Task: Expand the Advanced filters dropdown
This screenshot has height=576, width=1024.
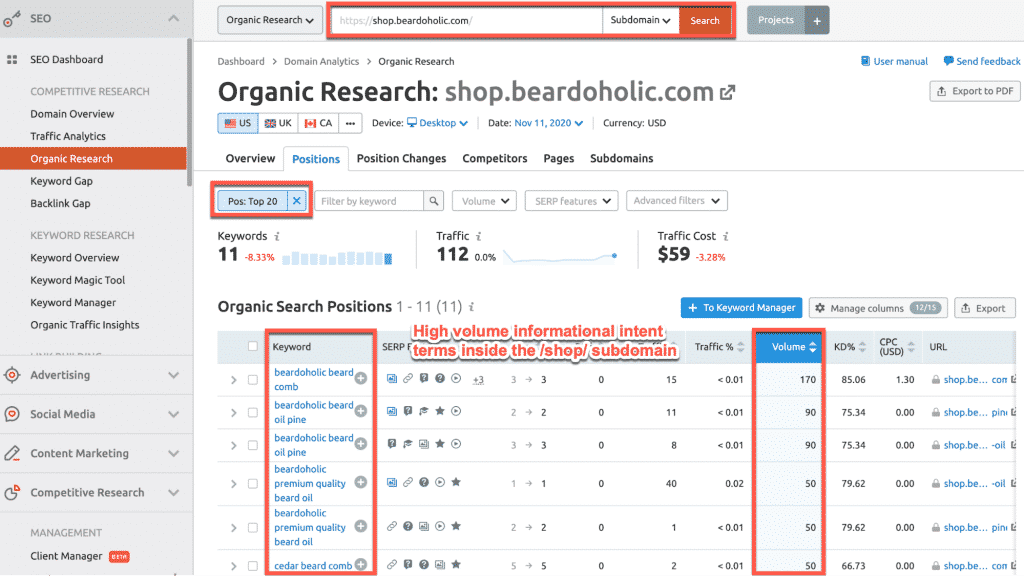Action: pyautogui.click(x=677, y=200)
